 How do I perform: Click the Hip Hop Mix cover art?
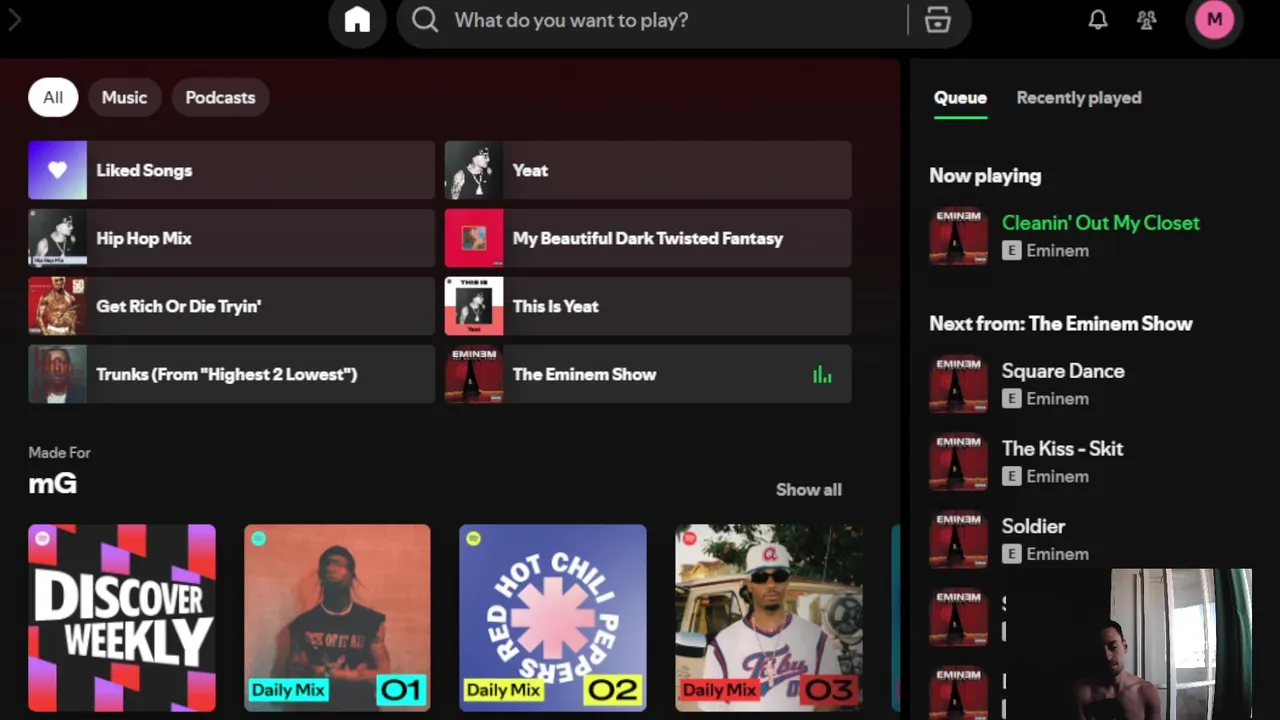click(x=57, y=238)
